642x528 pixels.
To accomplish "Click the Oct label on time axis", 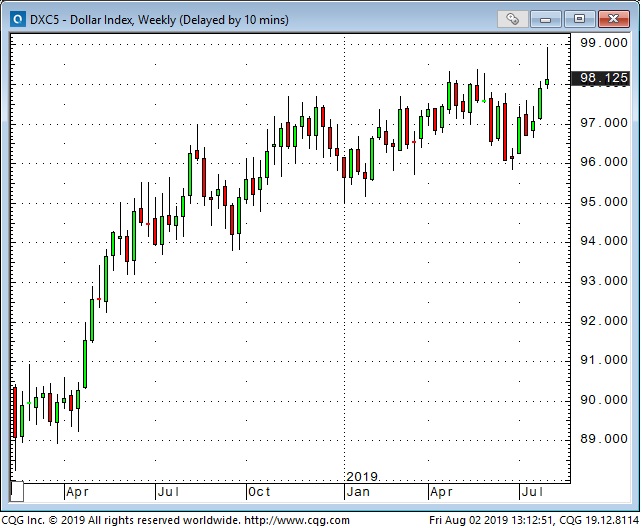I will pyautogui.click(x=259, y=492).
